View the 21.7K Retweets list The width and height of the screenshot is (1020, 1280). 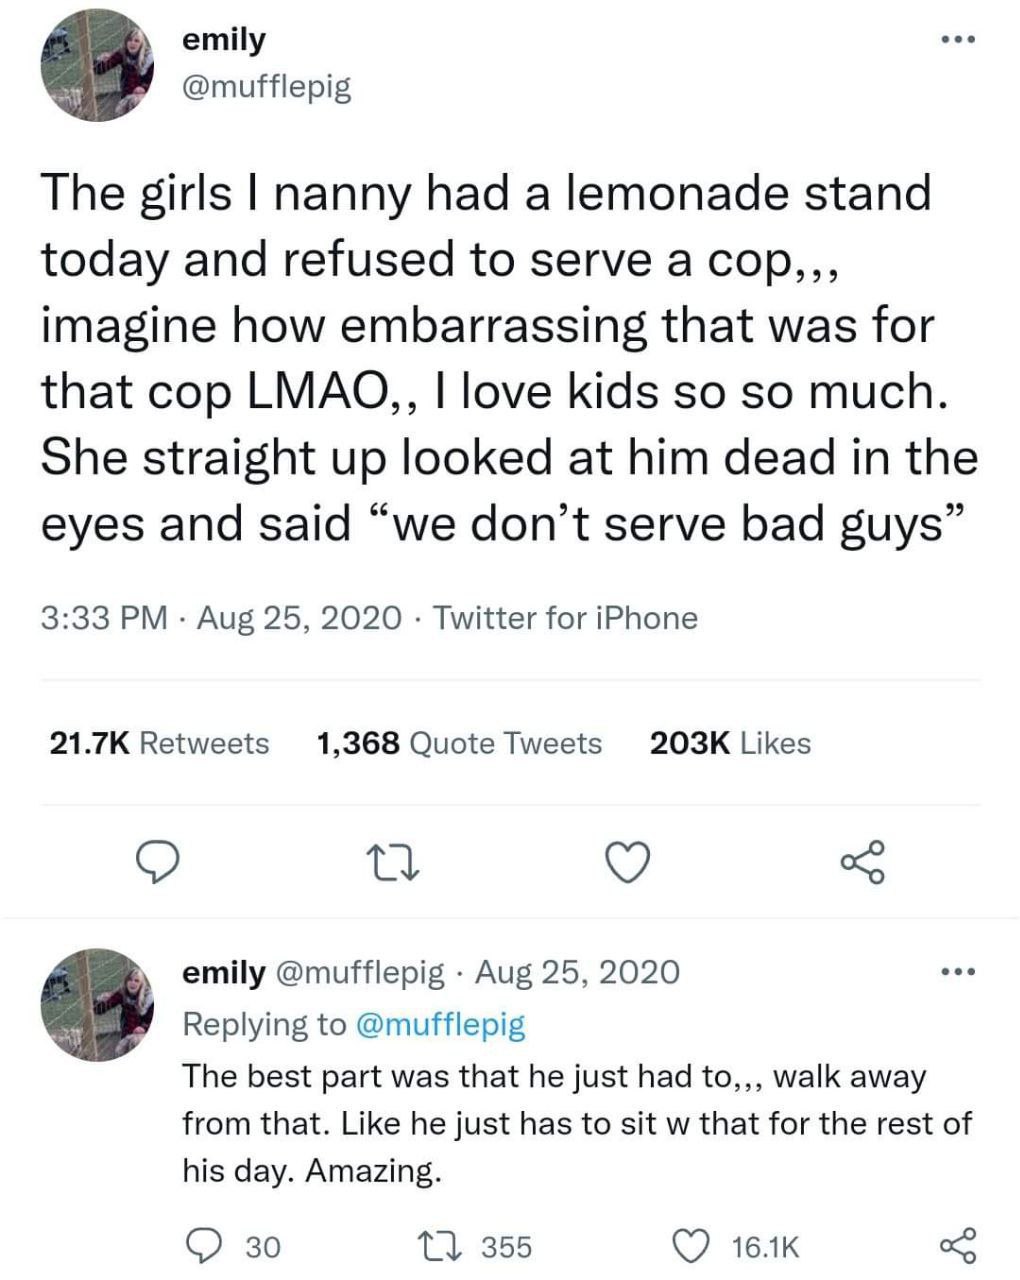coord(159,743)
